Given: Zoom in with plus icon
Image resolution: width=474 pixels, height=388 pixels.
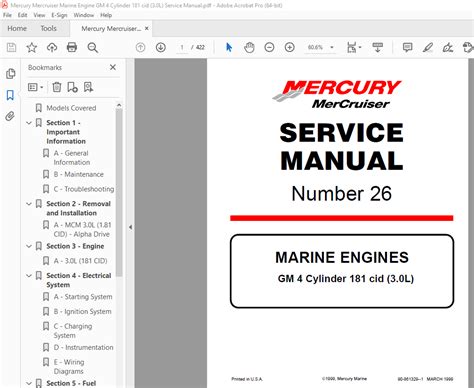Looking at the screenshot, I should pyautogui.click(x=290, y=47).
